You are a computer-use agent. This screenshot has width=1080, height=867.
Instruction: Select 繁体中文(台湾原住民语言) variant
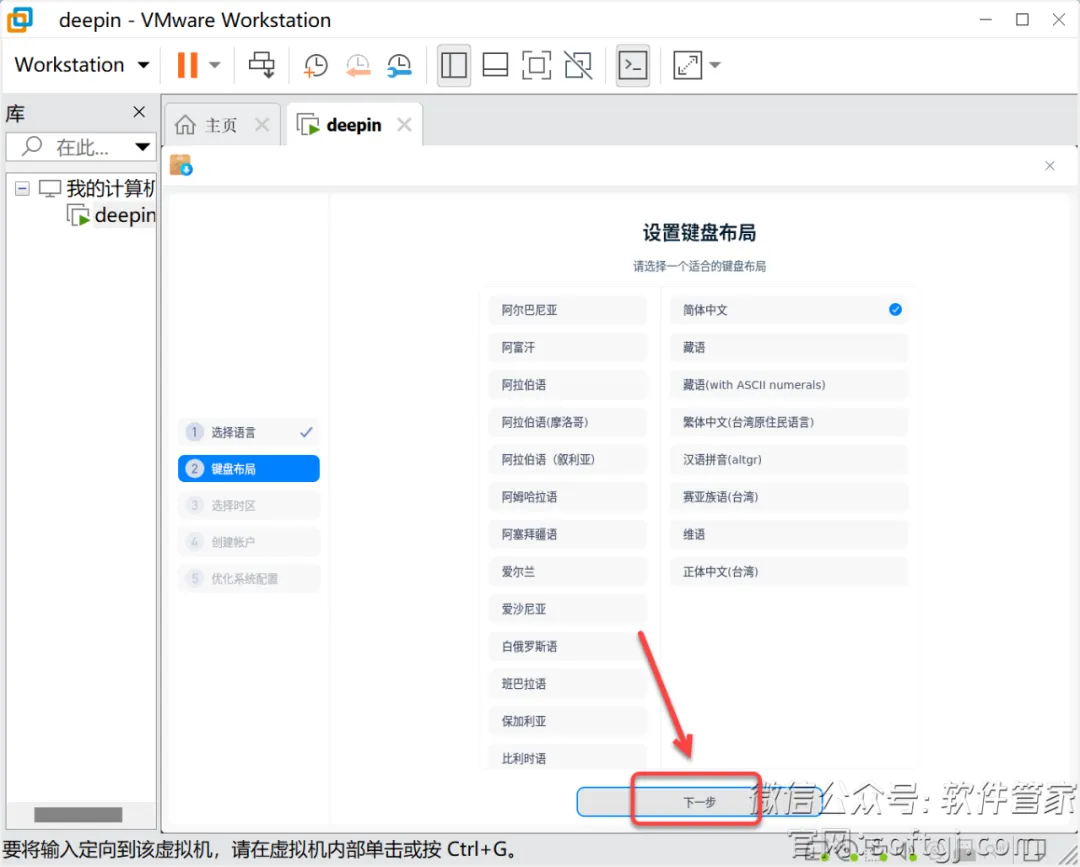click(789, 422)
